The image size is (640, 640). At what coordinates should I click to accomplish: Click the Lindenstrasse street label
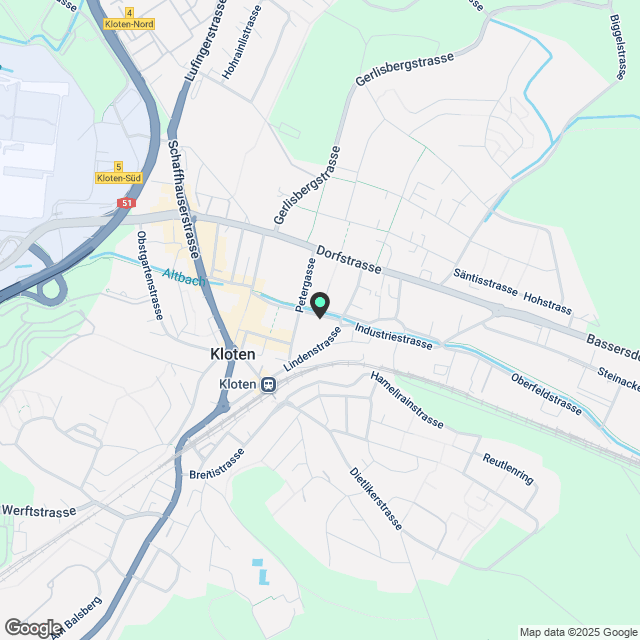tap(312, 349)
